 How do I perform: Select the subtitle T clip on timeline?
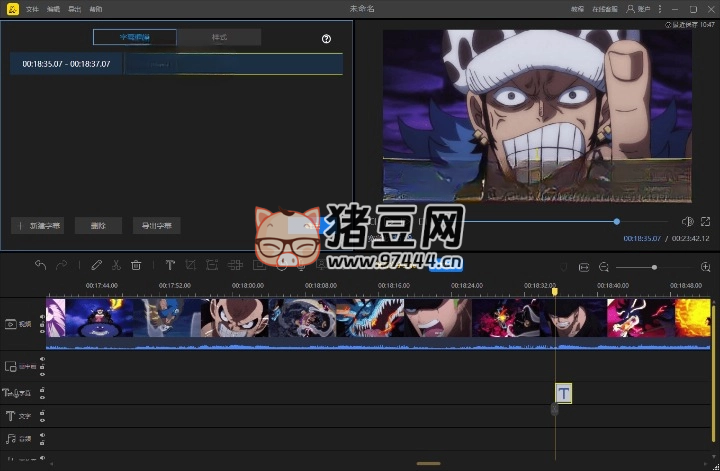(564, 393)
